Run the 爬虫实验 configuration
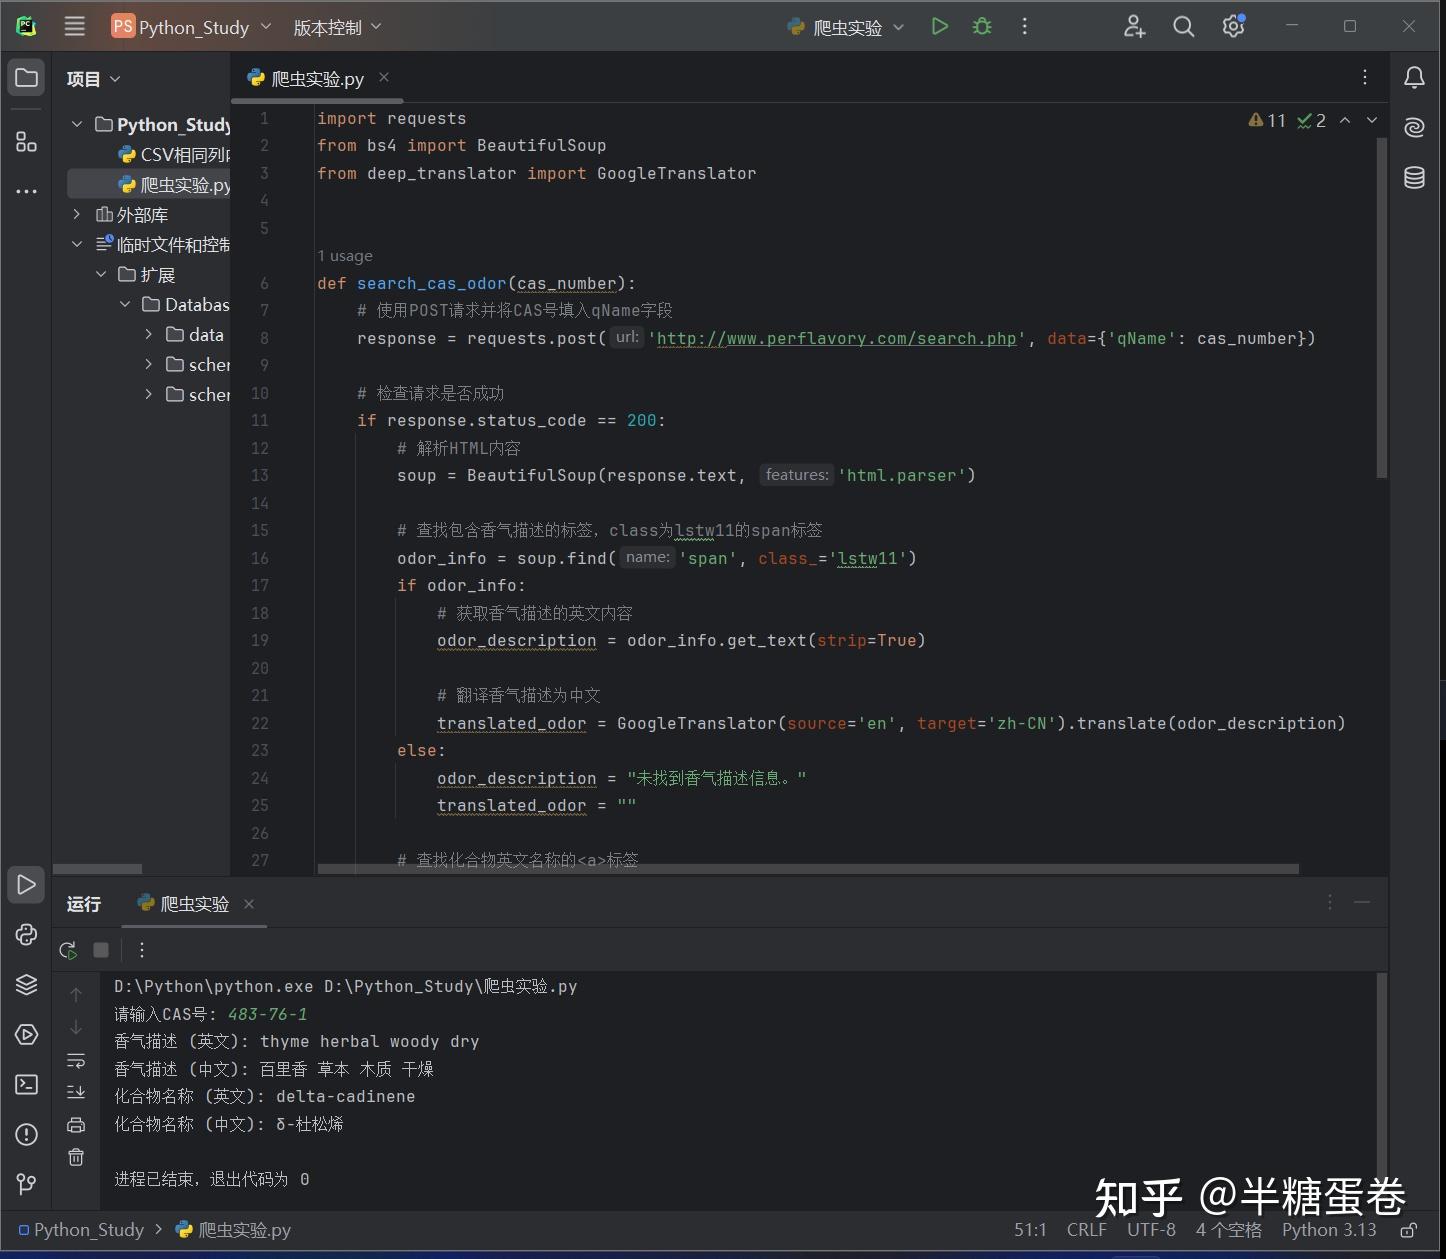1446x1259 pixels. pyautogui.click(x=938, y=27)
